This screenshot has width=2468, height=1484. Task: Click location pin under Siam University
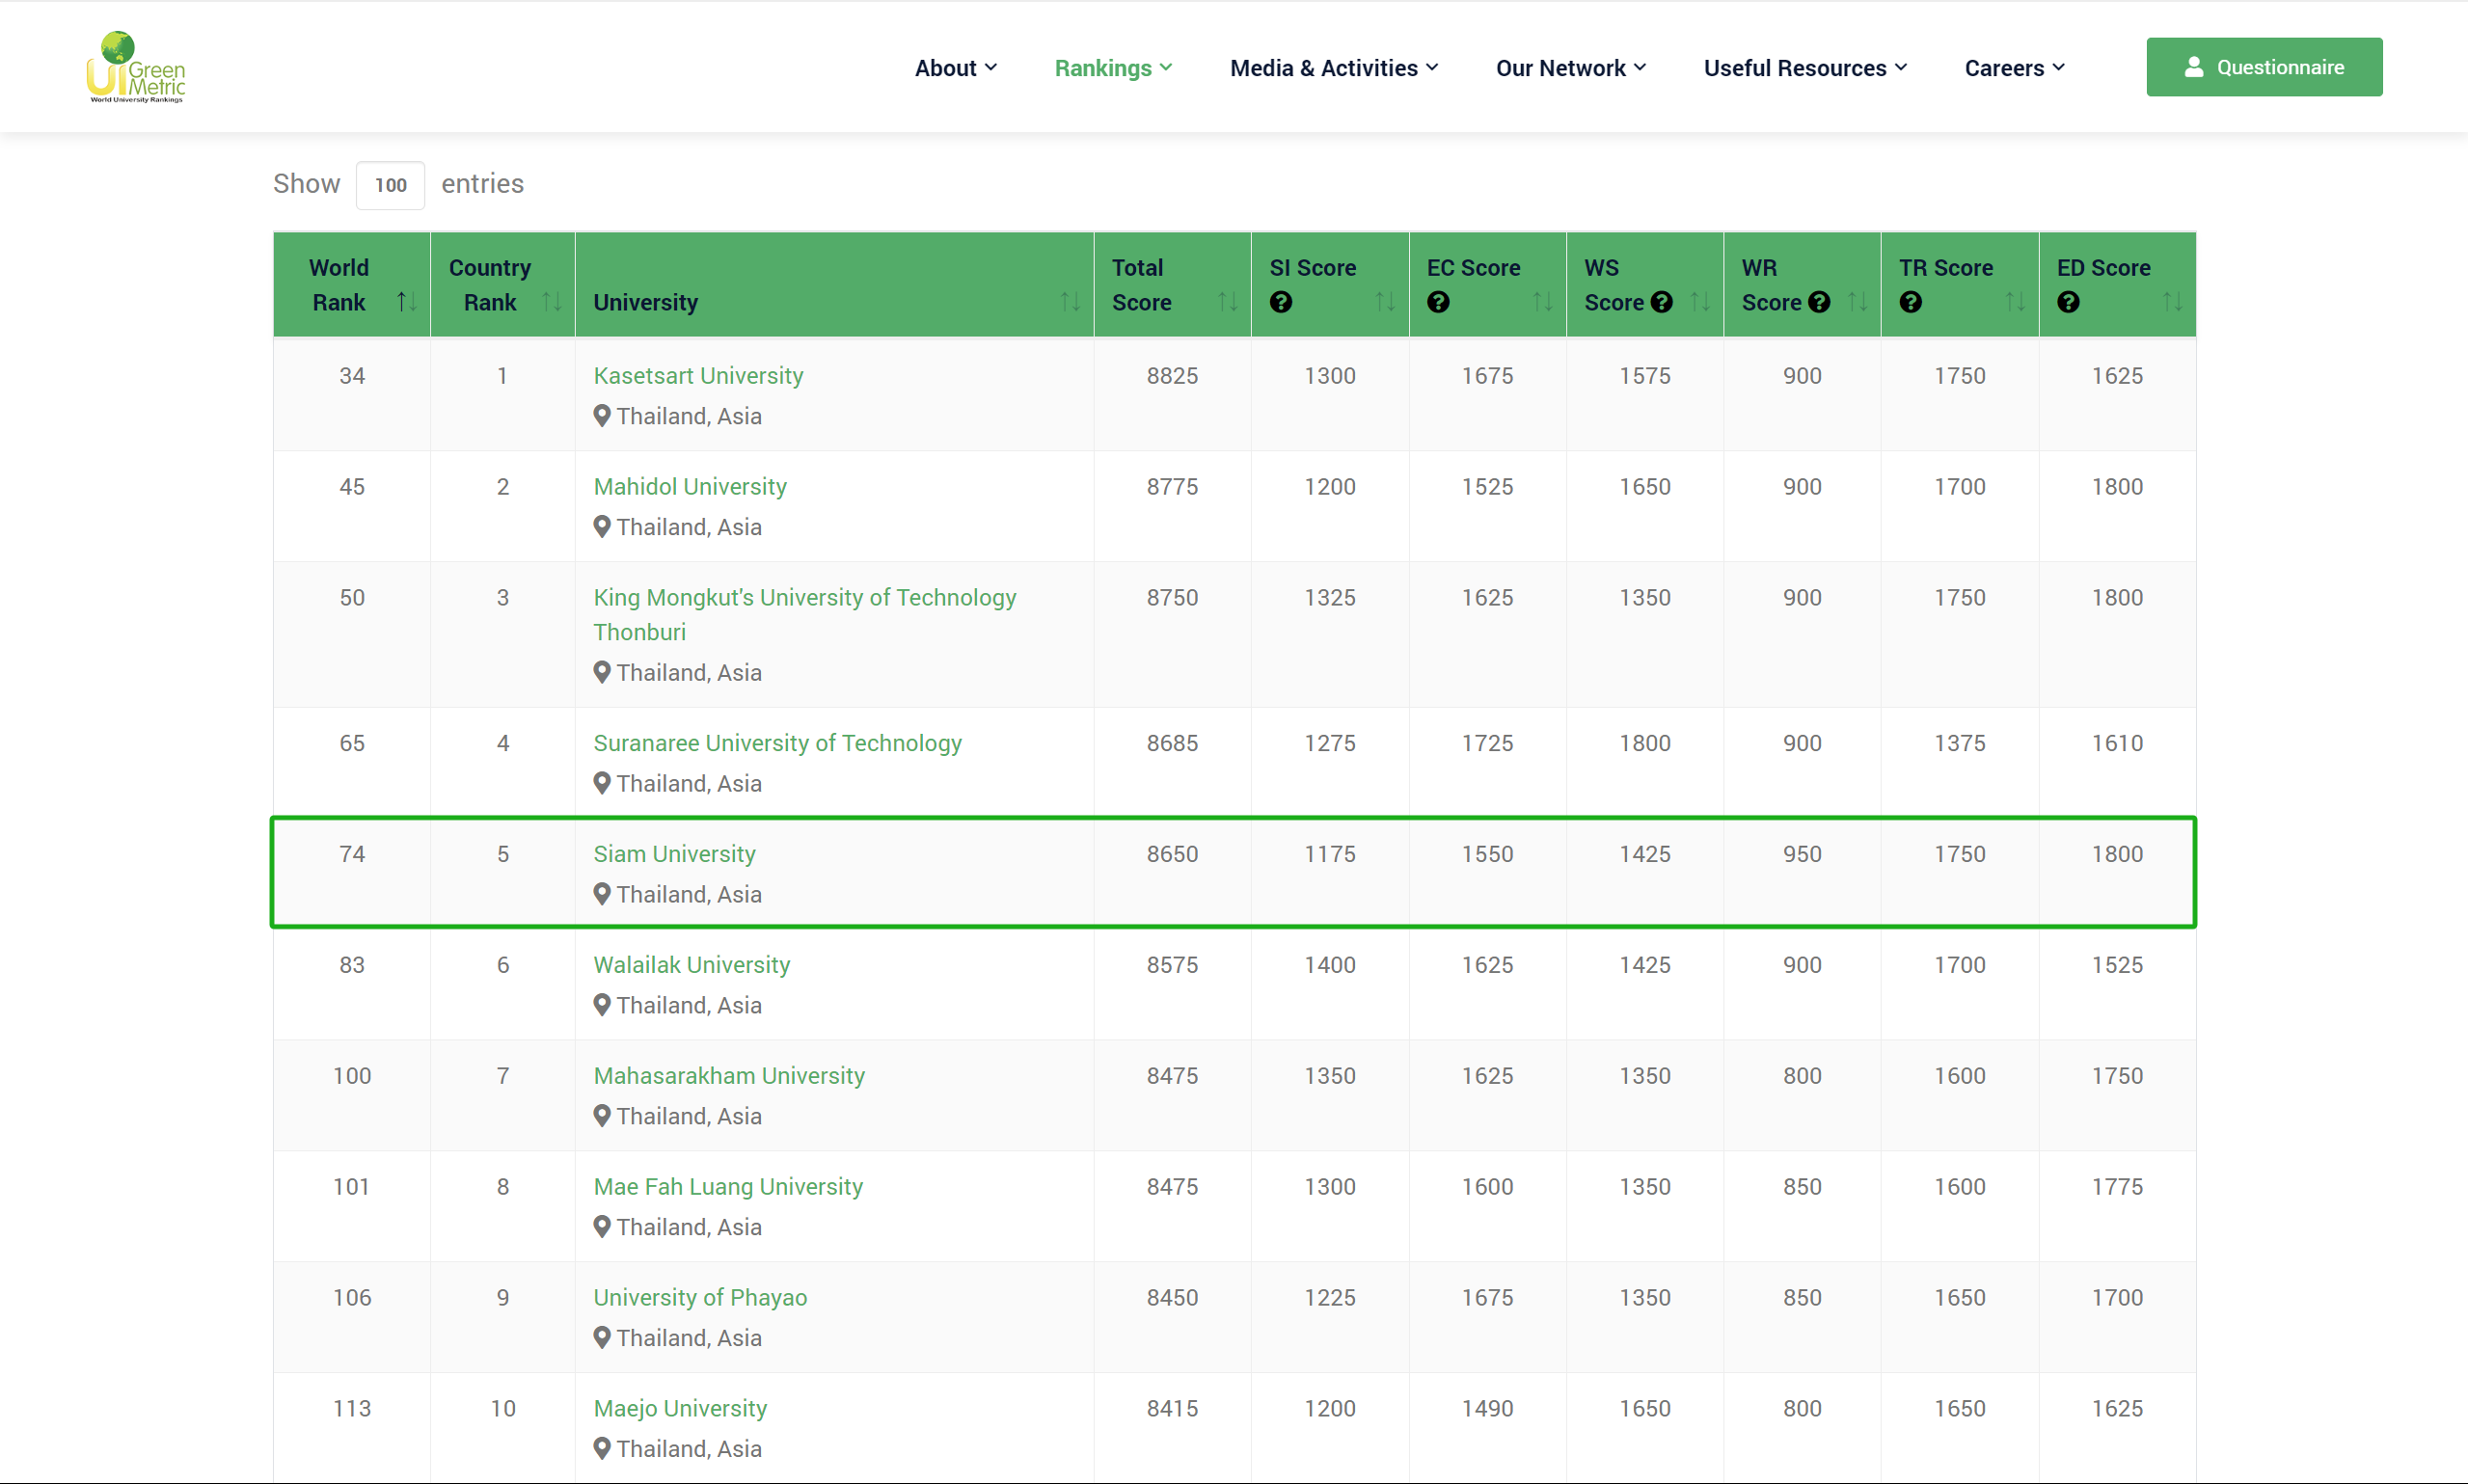tap(602, 894)
